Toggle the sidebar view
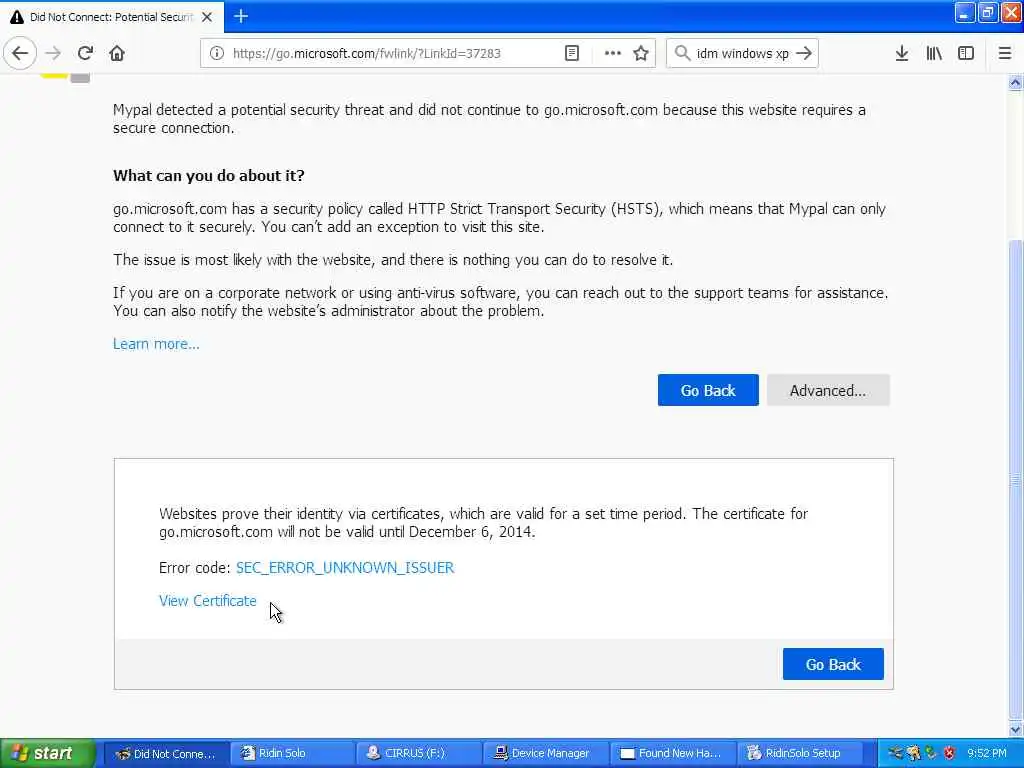This screenshot has width=1024, height=768. pyautogui.click(x=966, y=53)
